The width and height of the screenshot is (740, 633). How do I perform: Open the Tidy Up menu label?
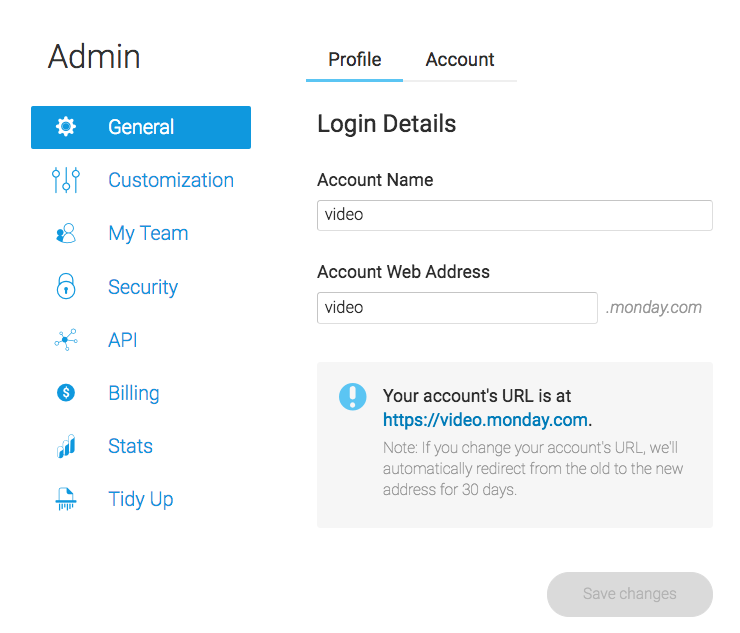pyautogui.click(x=141, y=499)
